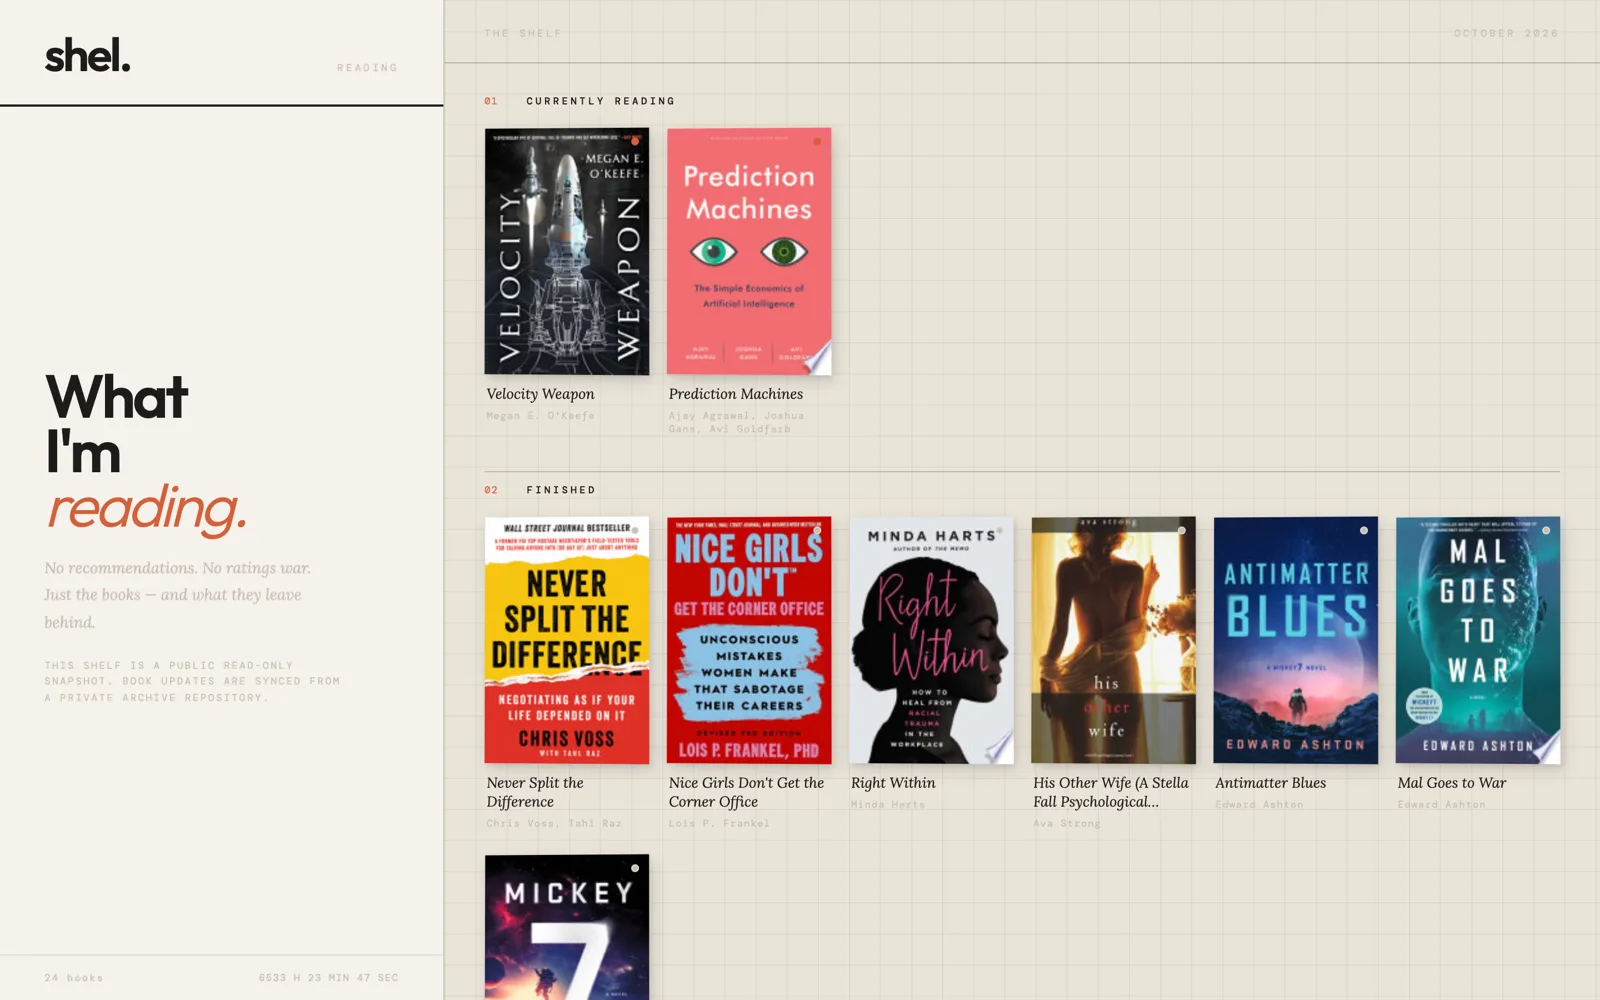Click authors "Ajay Agrawal, Joshua Gans, Avi Goldfarb"
The height and width of the screenshot is (1000, 1600).
[x=736, y=422]
